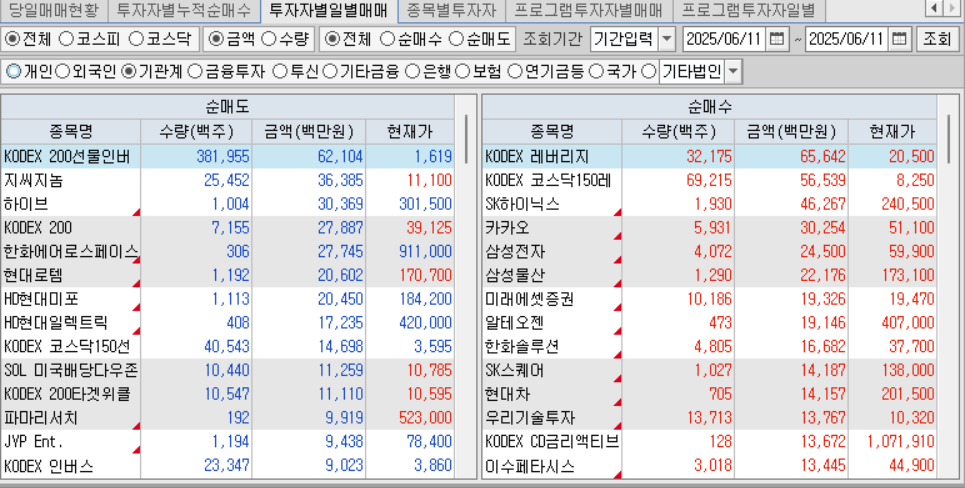Select 미래에셋증권 row
The width and height of the screenshot is (965, 488).
[709, 299]
